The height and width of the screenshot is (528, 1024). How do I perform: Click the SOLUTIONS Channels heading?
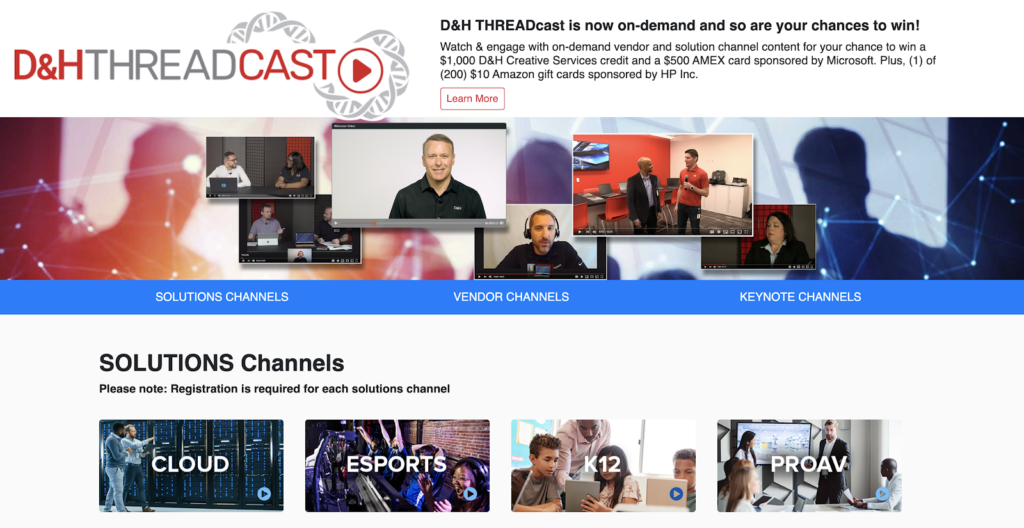click(x=221, y=363)
